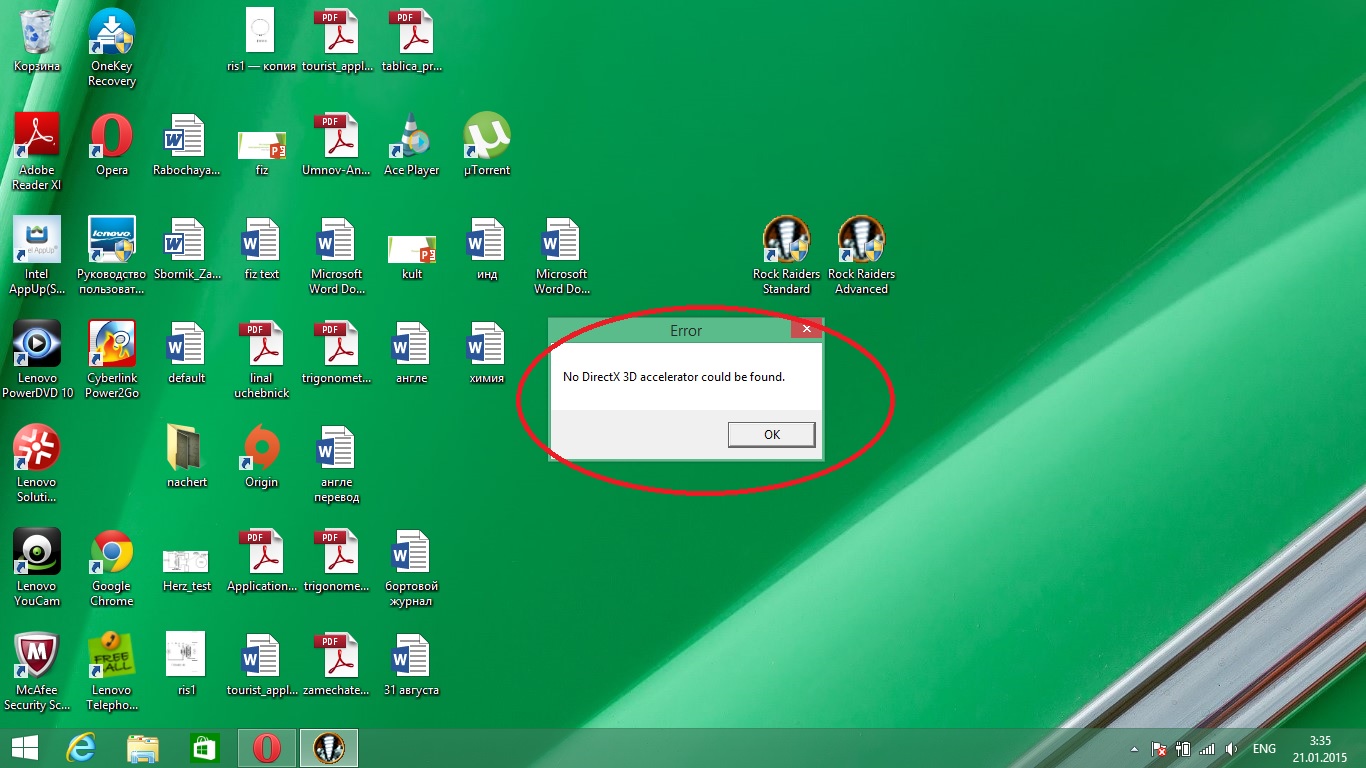Select the '31 августа' Word document
The width and height of the screenshot is (1366, 768).
click(x=412, y=665)
